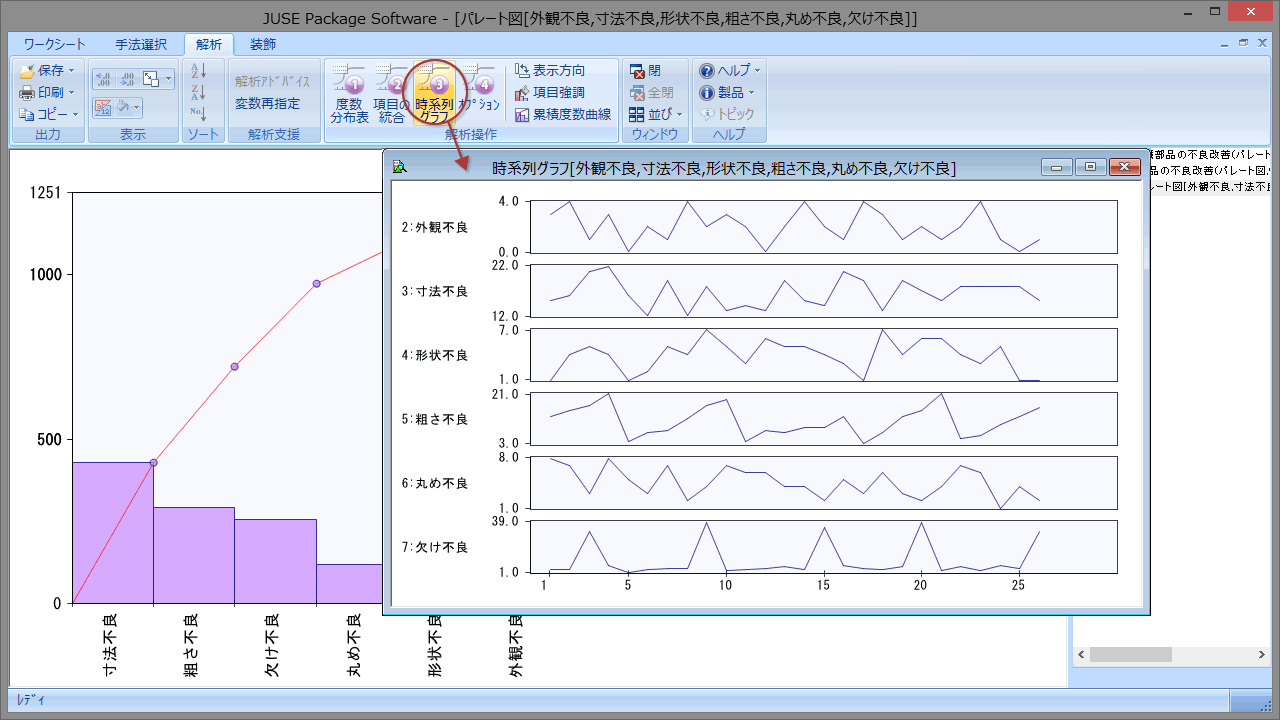Sort ascending A to Z
Image resolution: width=1280 pixels, height=720 pixels.
[198, 71]
